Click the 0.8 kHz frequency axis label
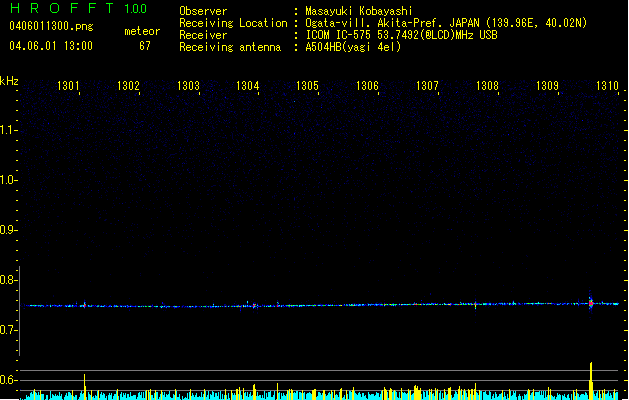Screen dimensions: 629x400 click(8, 280)
